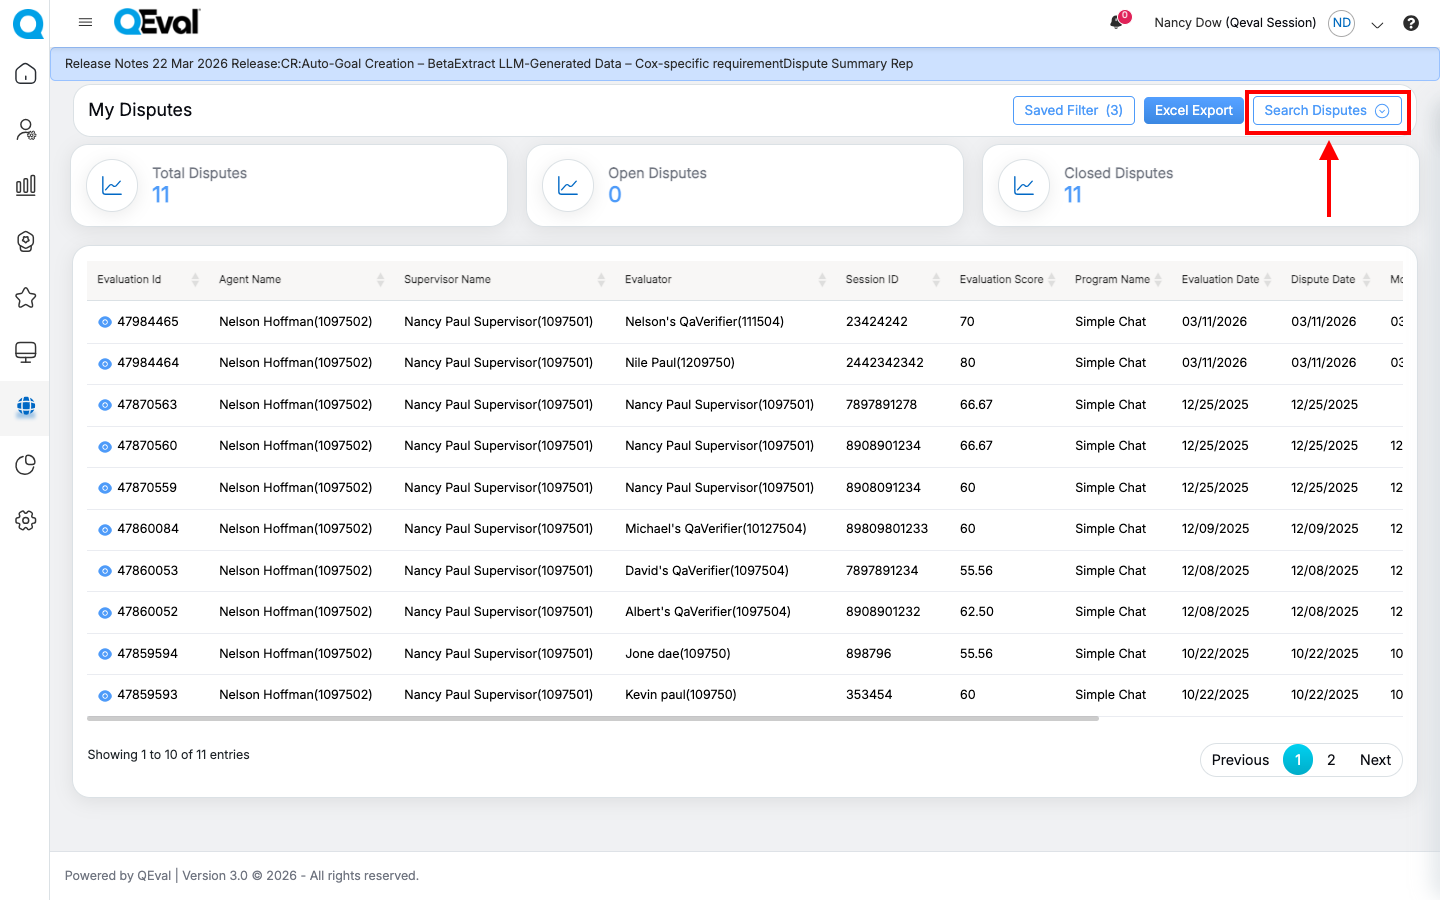The image size is (1440, 900).
Task: Open the hamburger menu beside the QEval logo
Action: tap(85, 22)
